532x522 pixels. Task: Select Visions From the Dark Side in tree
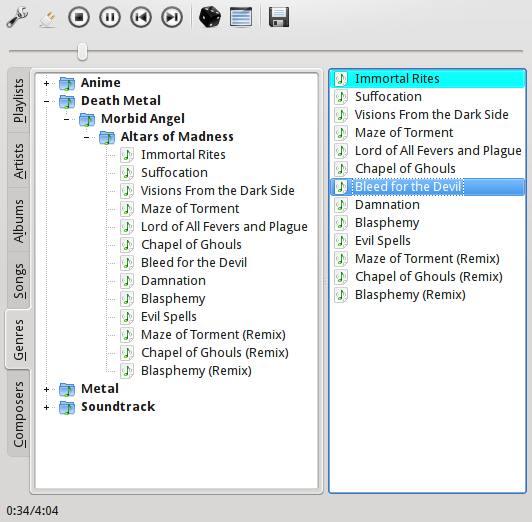[x=217, y=191]
